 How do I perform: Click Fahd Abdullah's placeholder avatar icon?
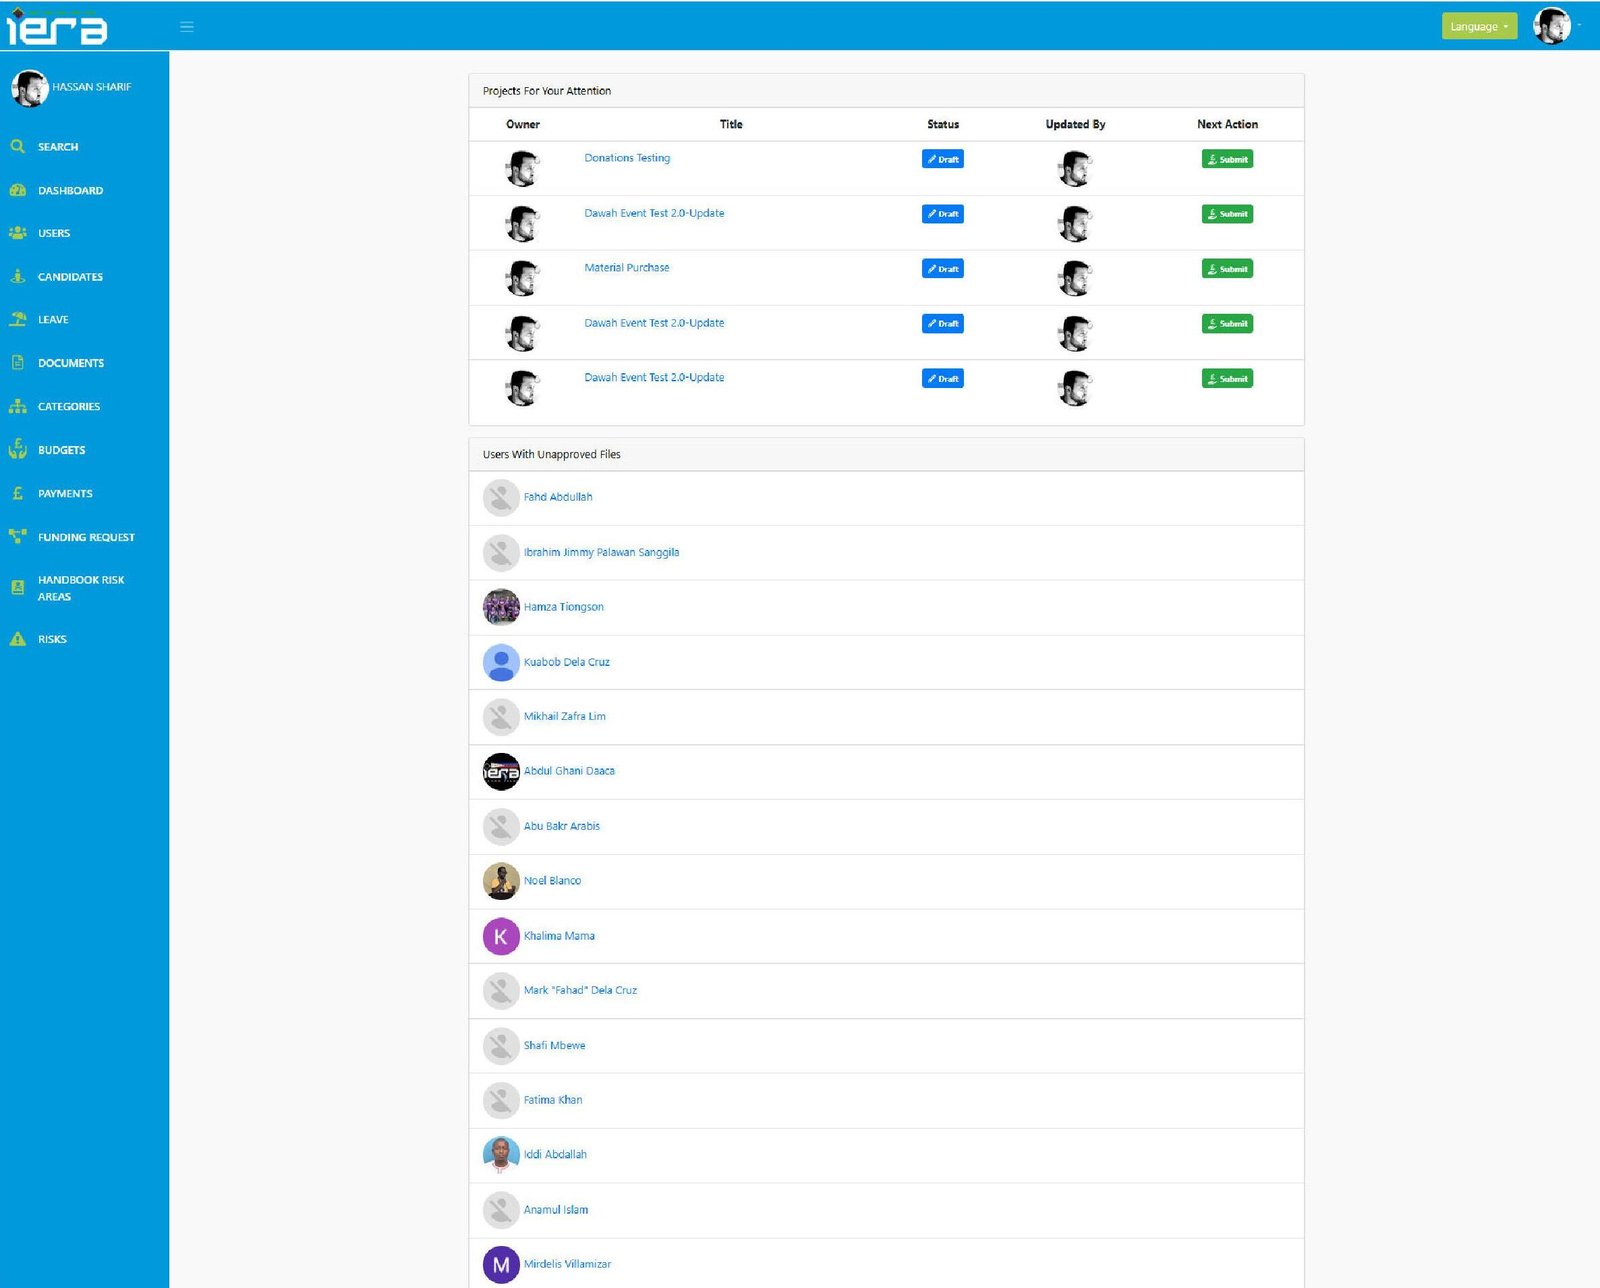tap(501, 497)
